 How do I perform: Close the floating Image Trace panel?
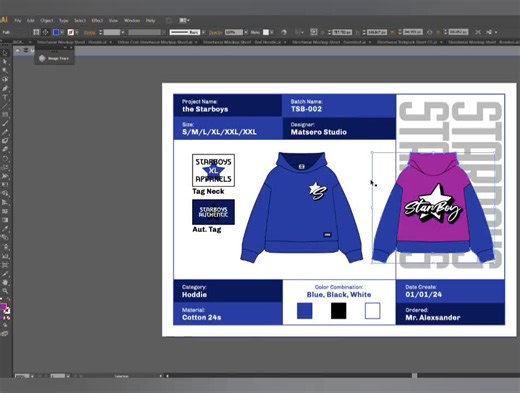click(71, 48)
